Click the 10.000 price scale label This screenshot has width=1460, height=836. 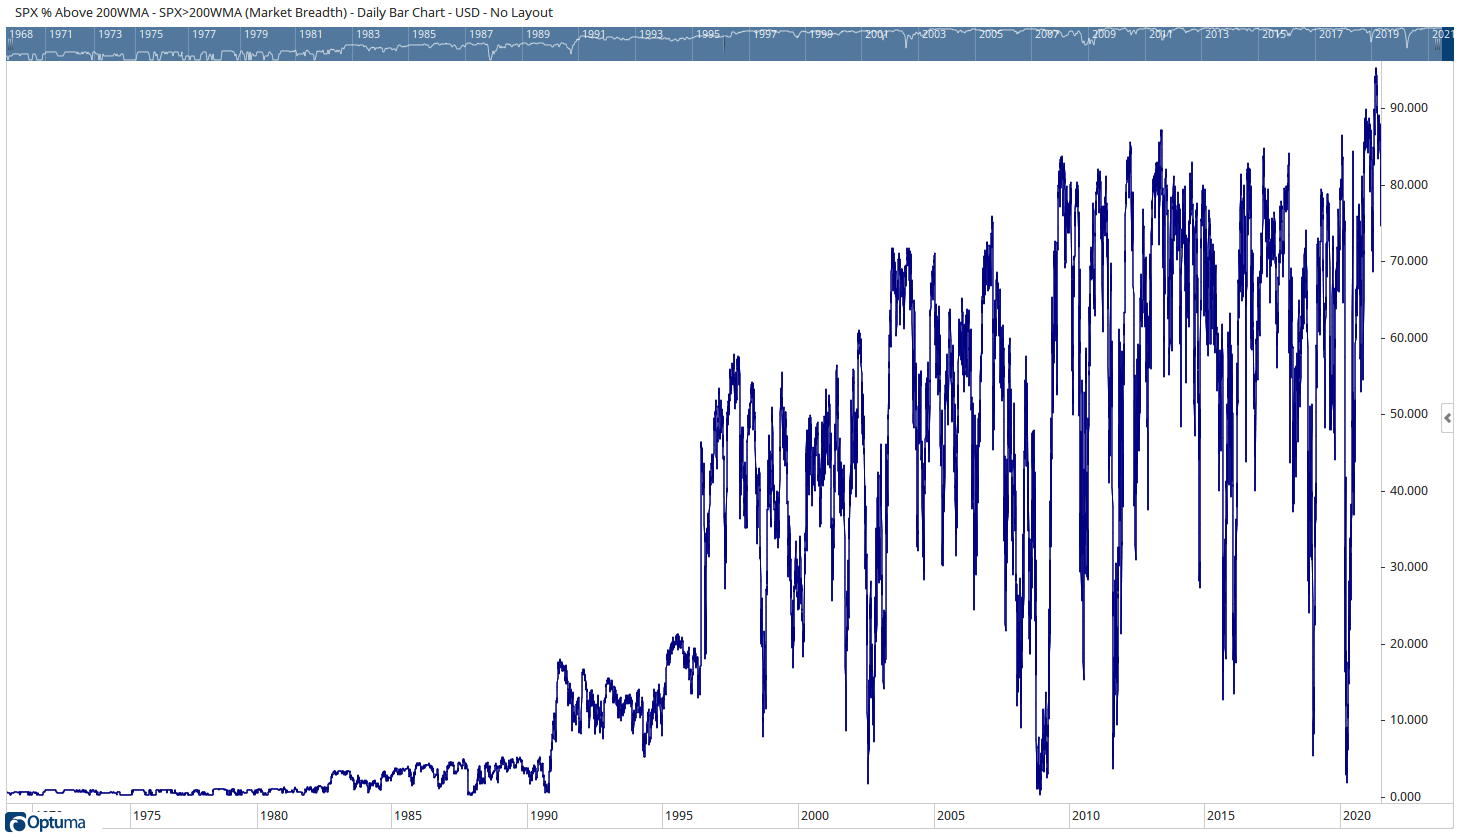[x=1409, y=720]
